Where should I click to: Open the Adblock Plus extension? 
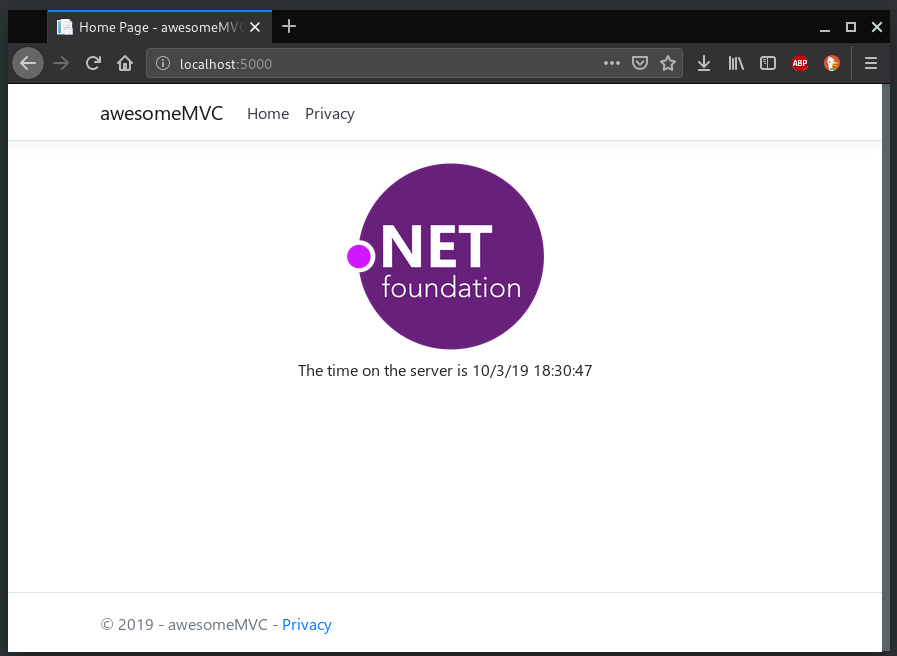(x=800, y=63)
